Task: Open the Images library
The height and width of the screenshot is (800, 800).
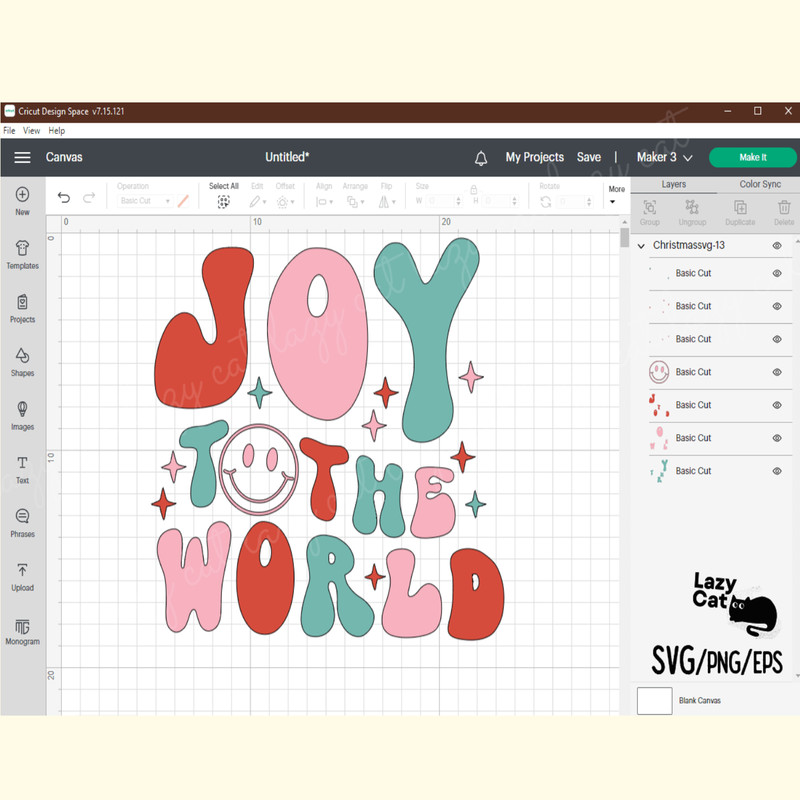Action: coord(22,416)
